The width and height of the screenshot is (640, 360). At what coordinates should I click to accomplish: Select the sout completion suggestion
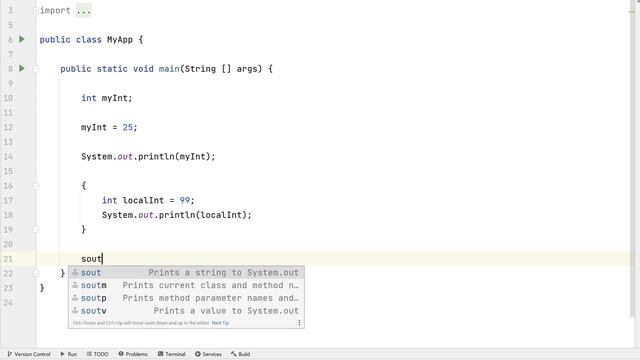186,272
